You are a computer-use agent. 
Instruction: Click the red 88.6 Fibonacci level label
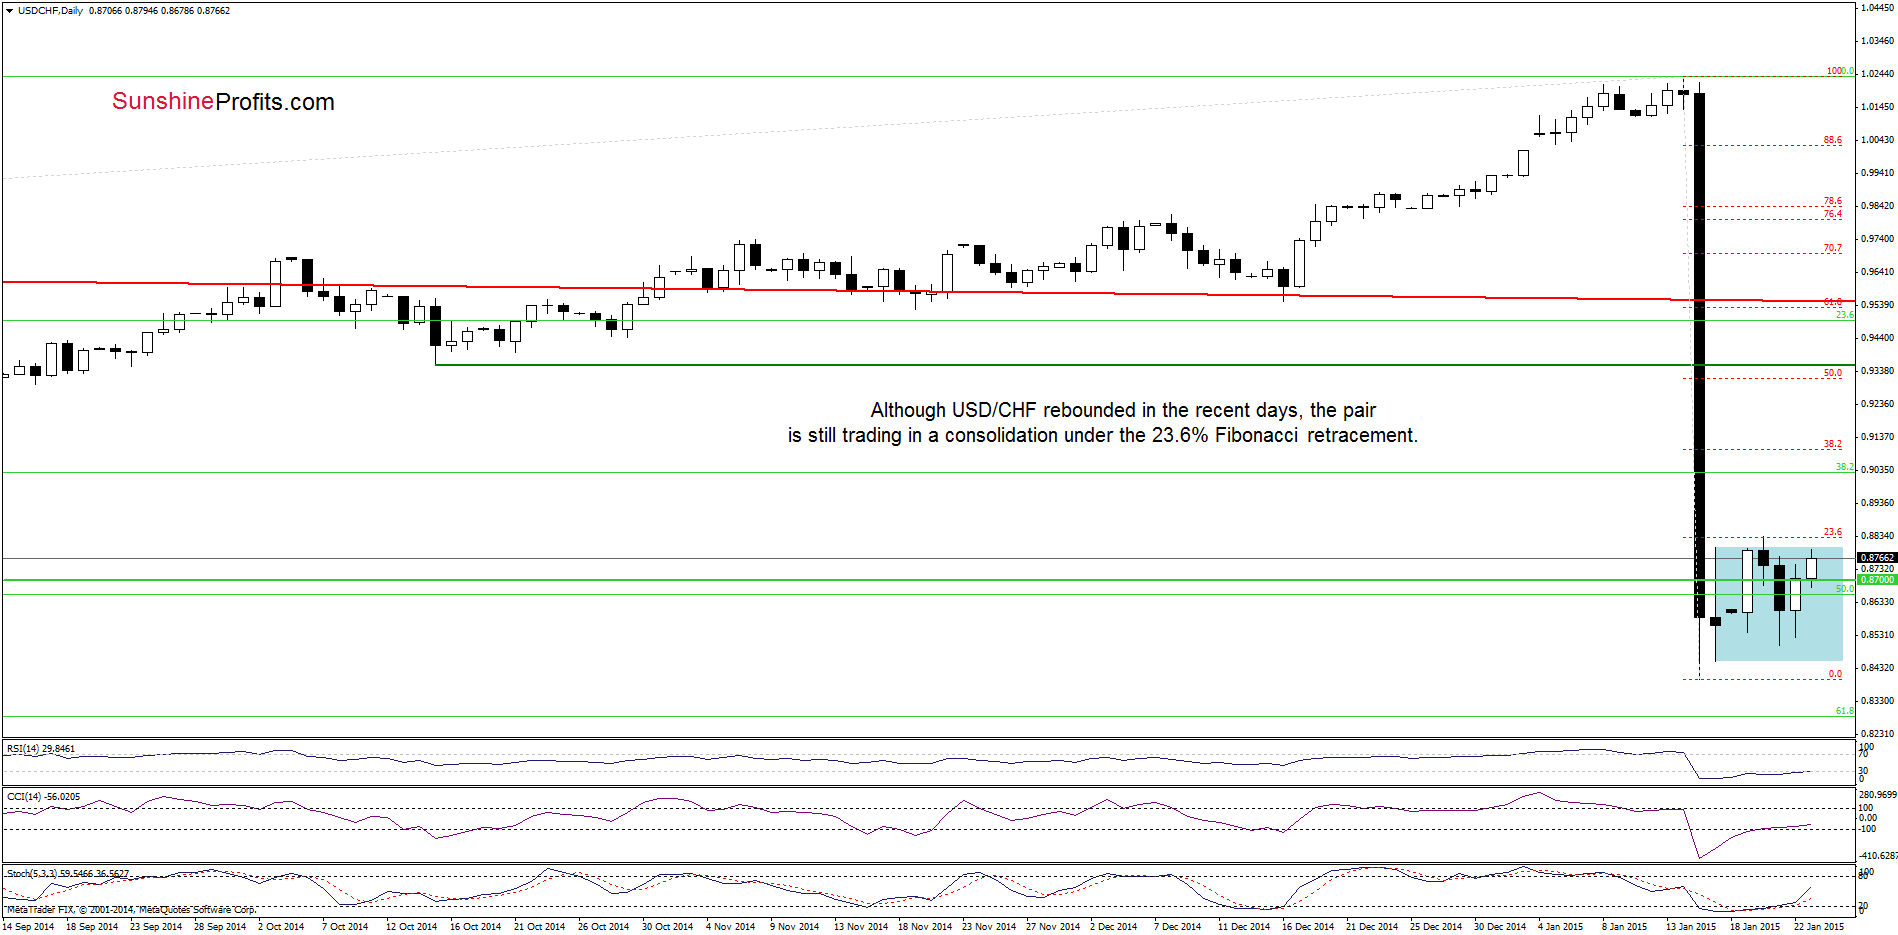[x=1832, y=140]
